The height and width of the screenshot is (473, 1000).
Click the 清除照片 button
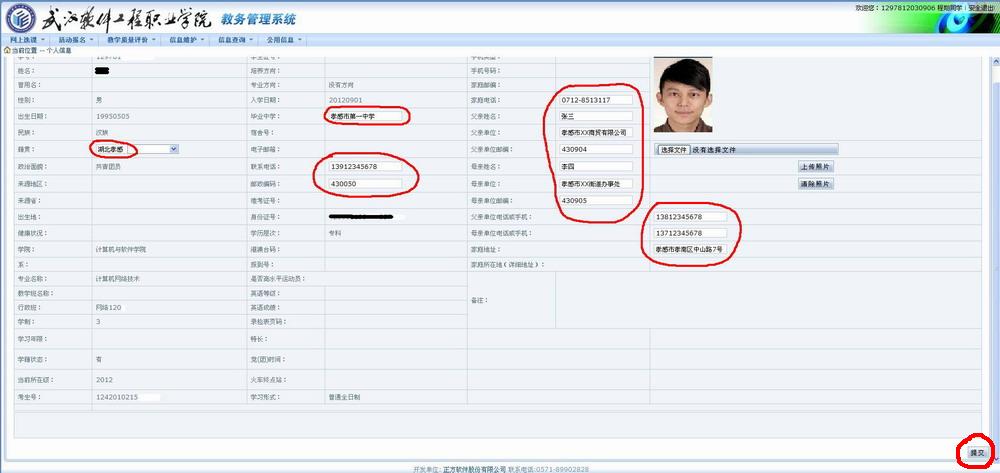tap(815, 184)
